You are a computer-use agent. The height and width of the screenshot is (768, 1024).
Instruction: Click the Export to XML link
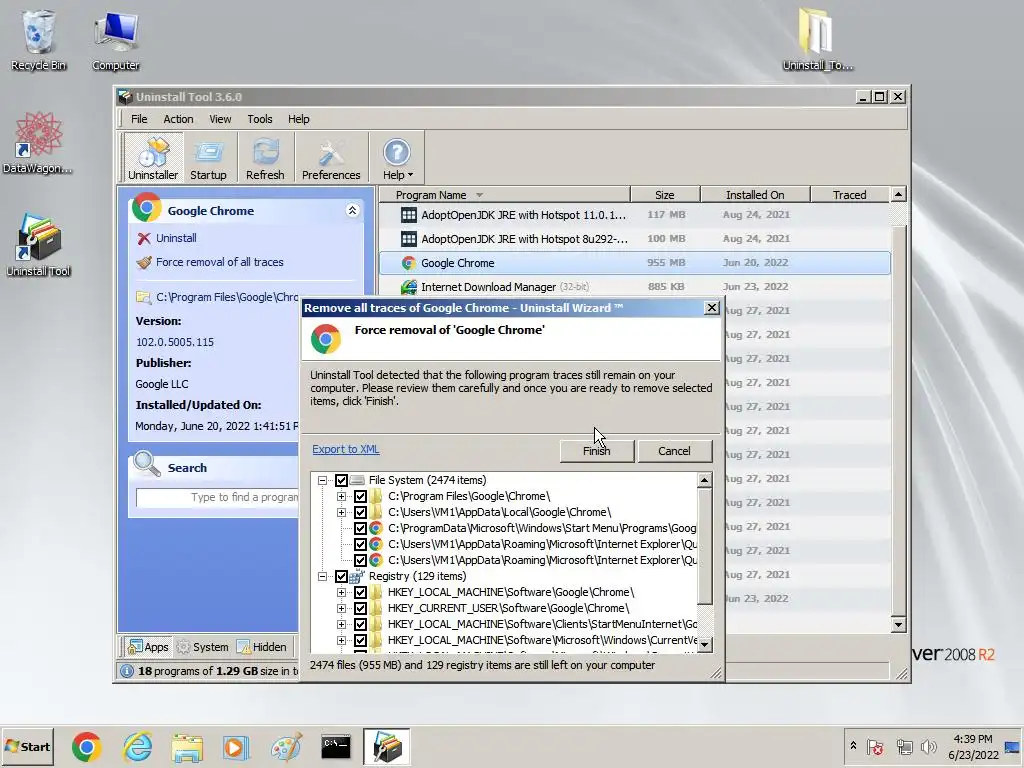coord(345,449)
